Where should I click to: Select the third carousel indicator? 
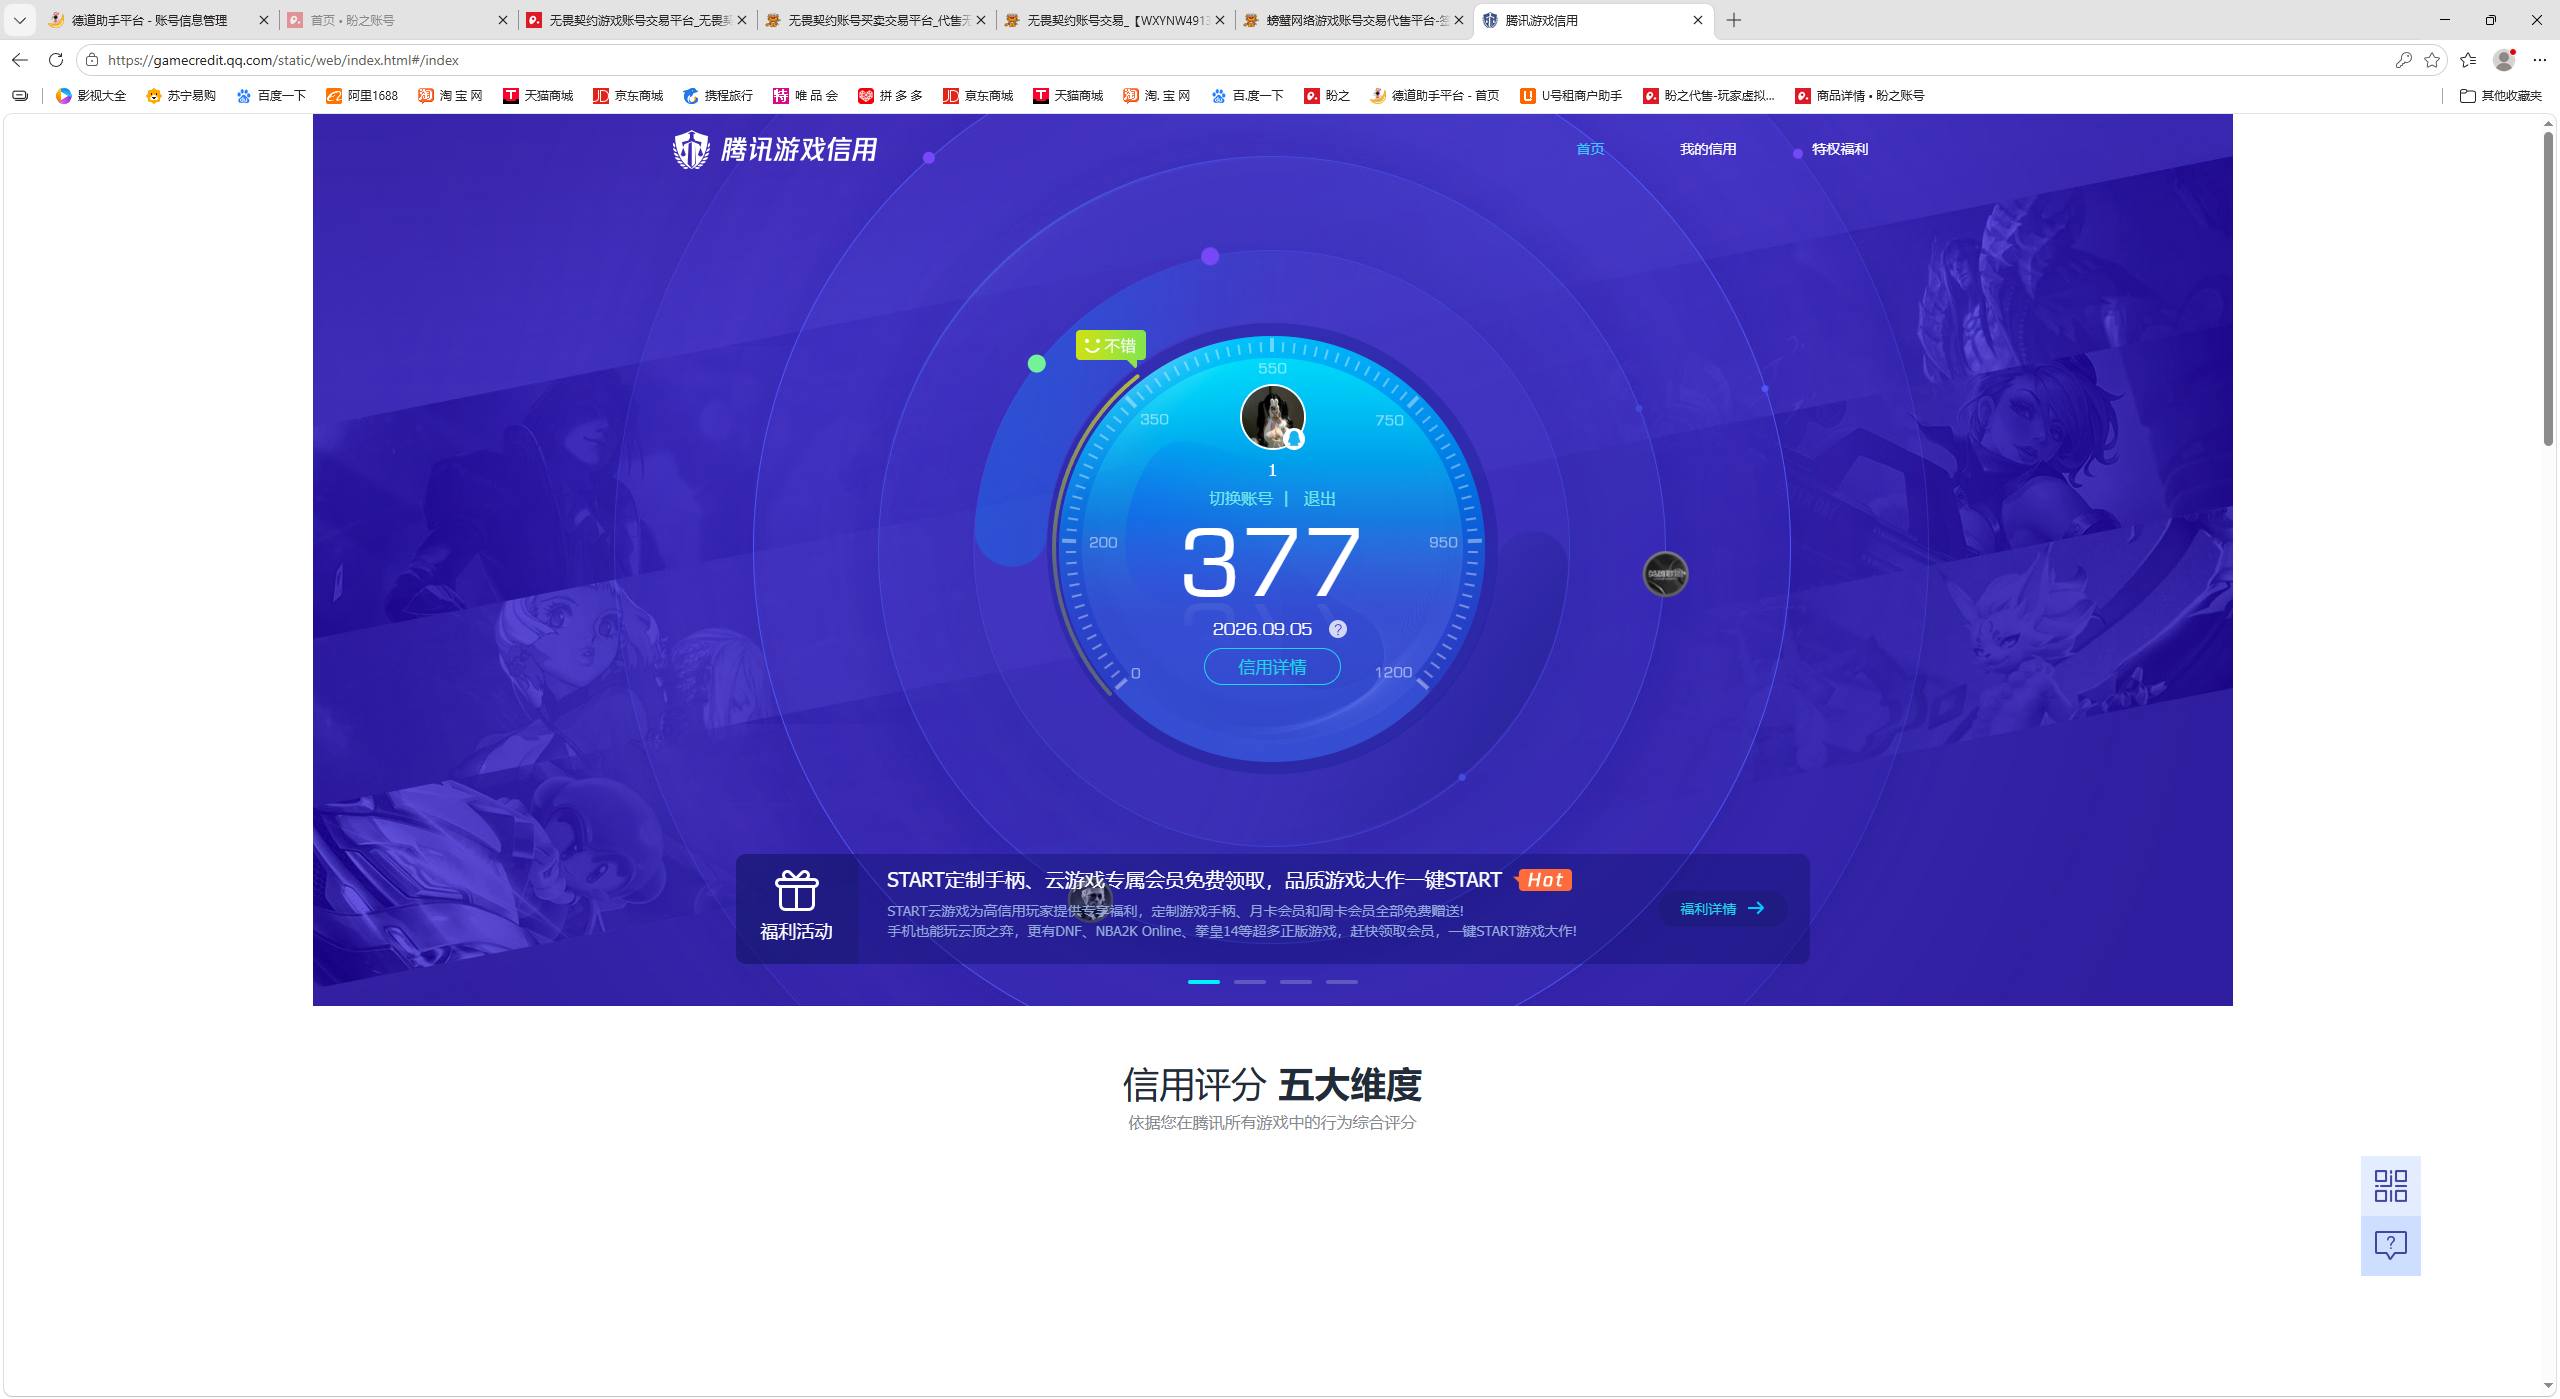point(1296,982)
